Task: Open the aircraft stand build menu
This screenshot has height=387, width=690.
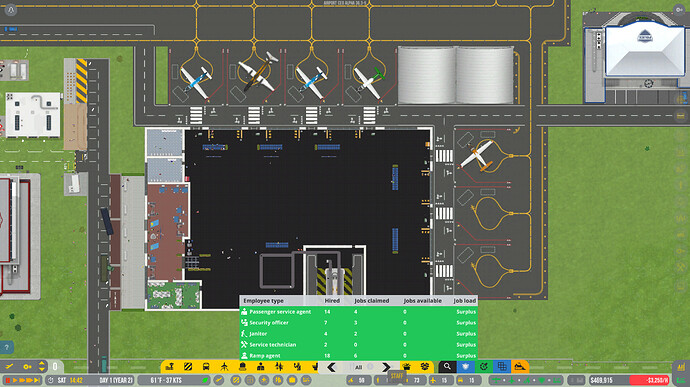Action: 224,367
